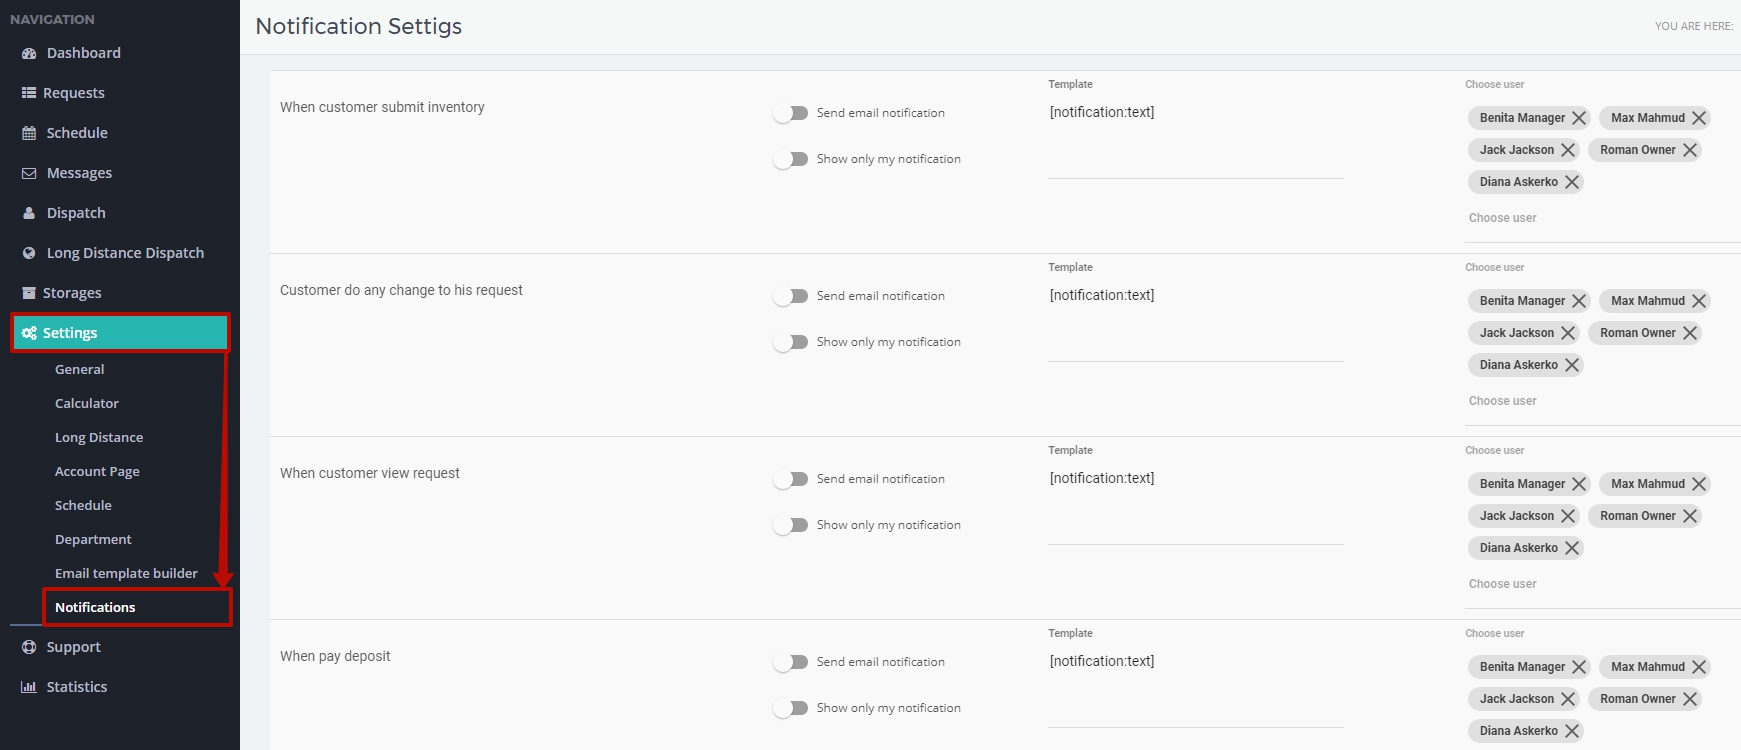Open the Email template builder item
This screenshot has height=750, width=1741.
(126, 573)
